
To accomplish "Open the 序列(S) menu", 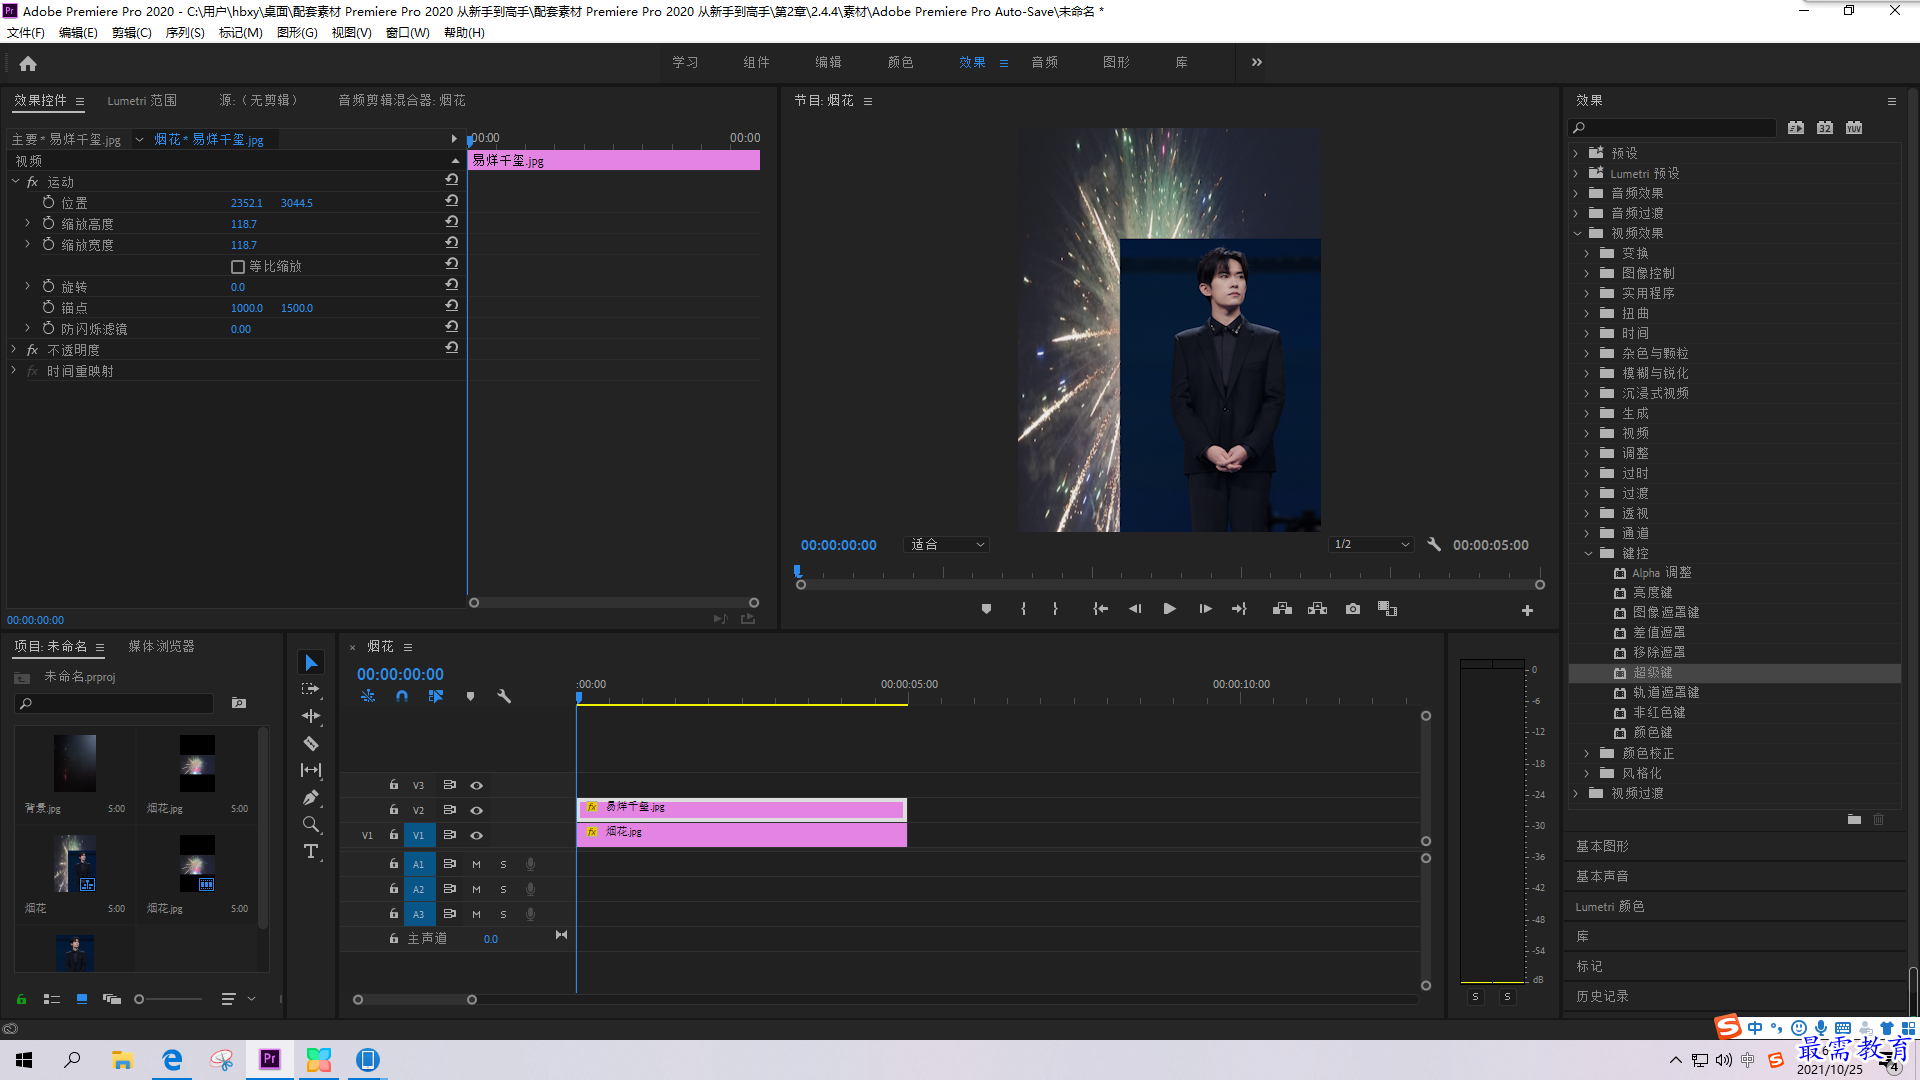I will pyautogui.click(x=185, y=33).
